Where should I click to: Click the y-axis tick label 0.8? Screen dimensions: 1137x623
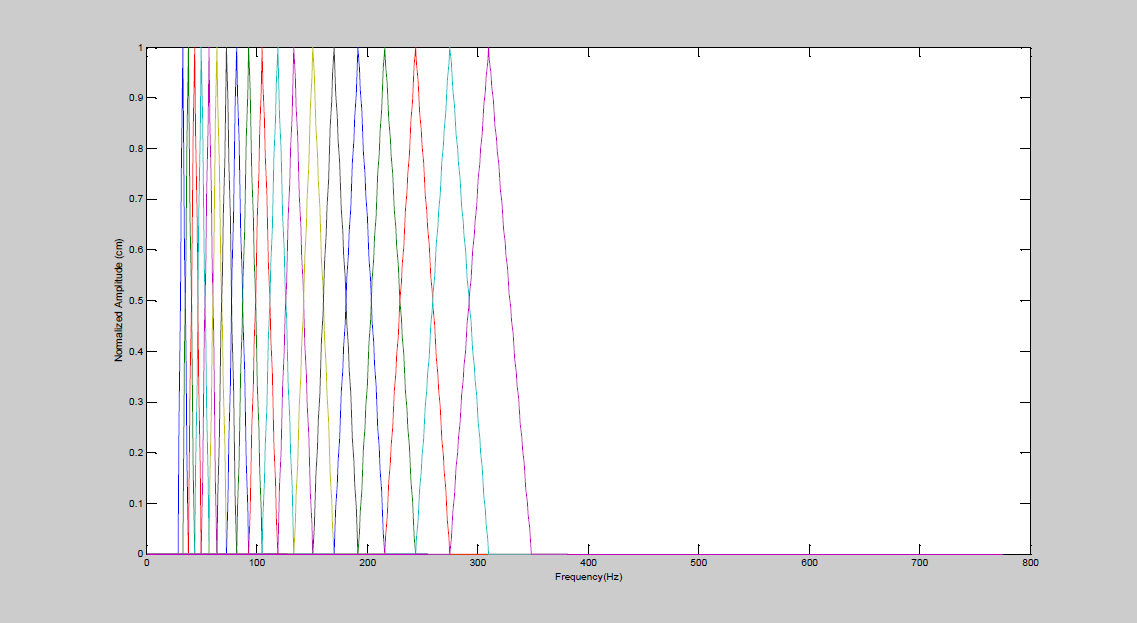136,149
